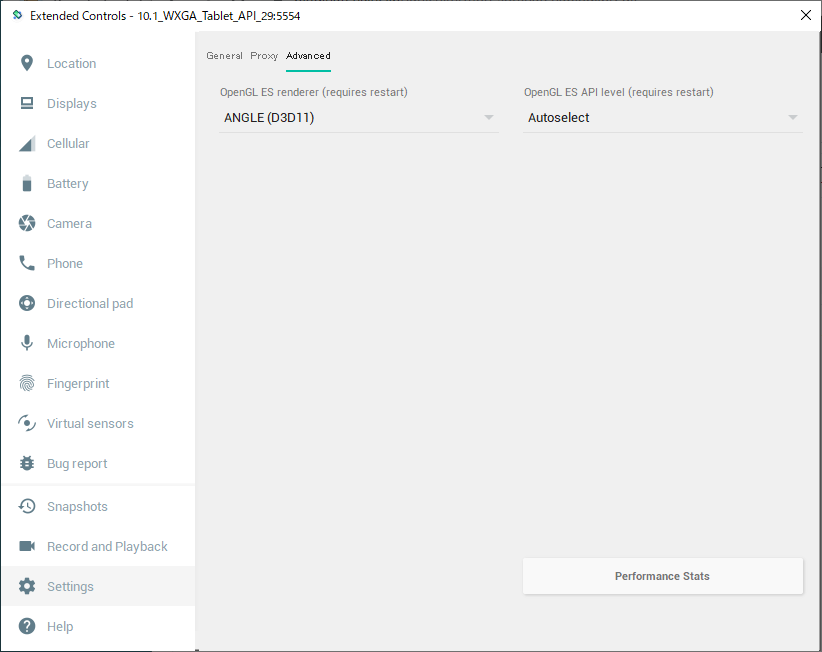822x652 pixels.
Task: Select the Advanced tab
Action: pos(308,56)
